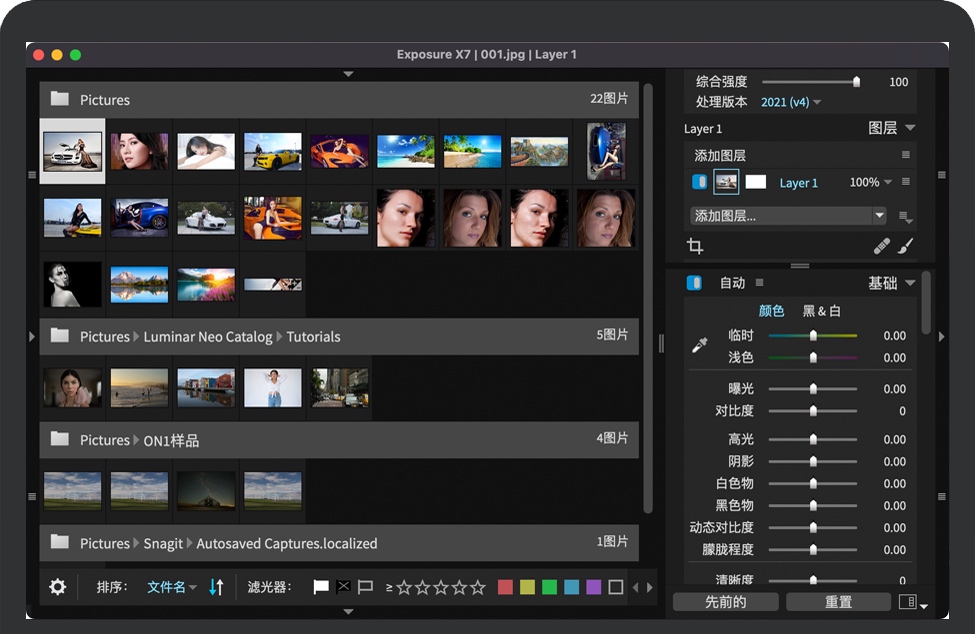Screen dimensions: 975x634
Task: Open Layer 1 hamburger options menu
Action: (x=906, y=182)
